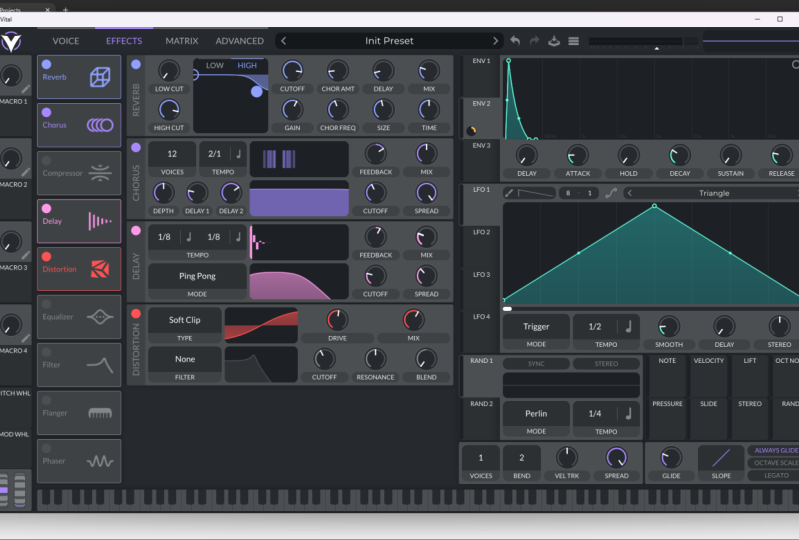Open the Init Preset browser
This screenshot has height=540, width=799.
point(389,41)
